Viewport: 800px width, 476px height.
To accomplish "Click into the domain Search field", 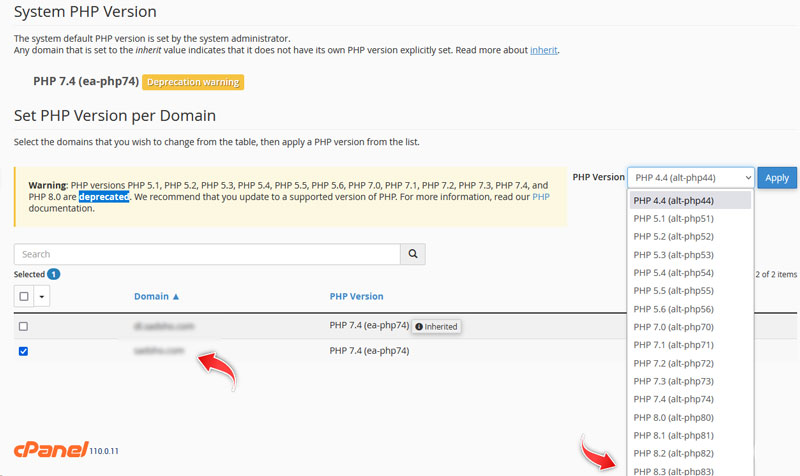I will [207, 254].
